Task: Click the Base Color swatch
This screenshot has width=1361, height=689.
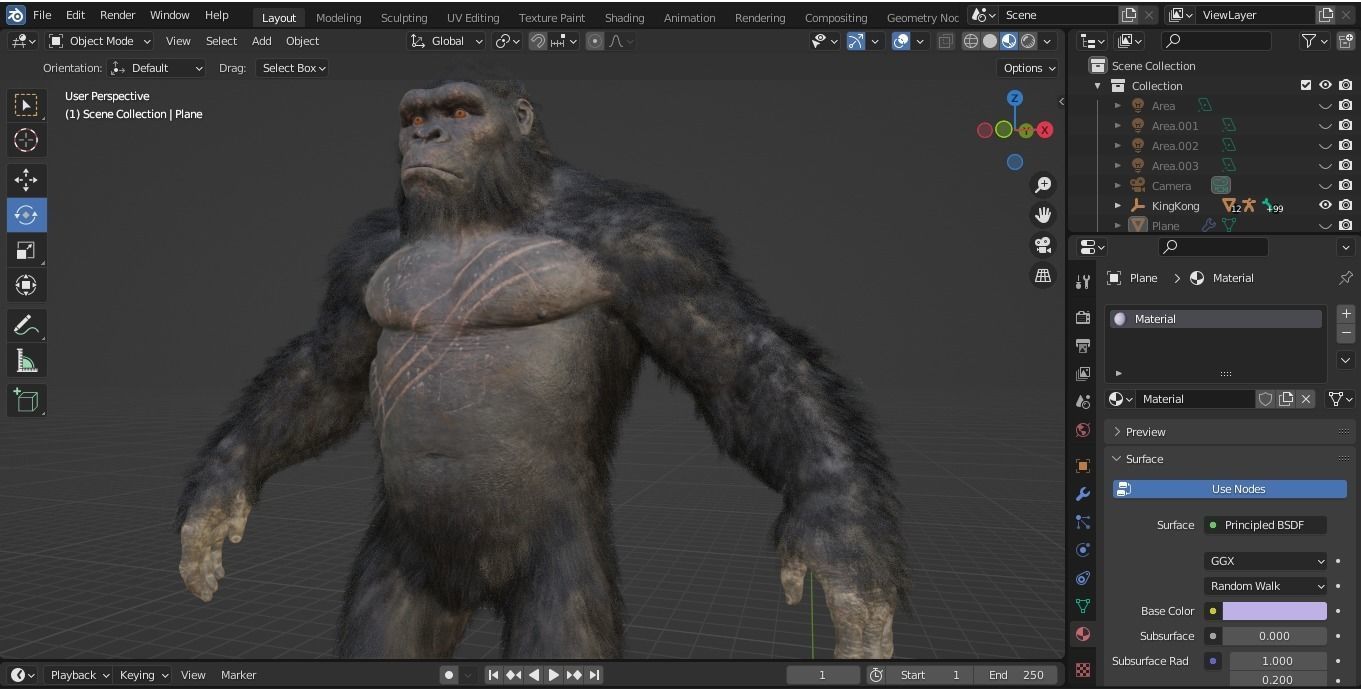Action: (1275, 611)
